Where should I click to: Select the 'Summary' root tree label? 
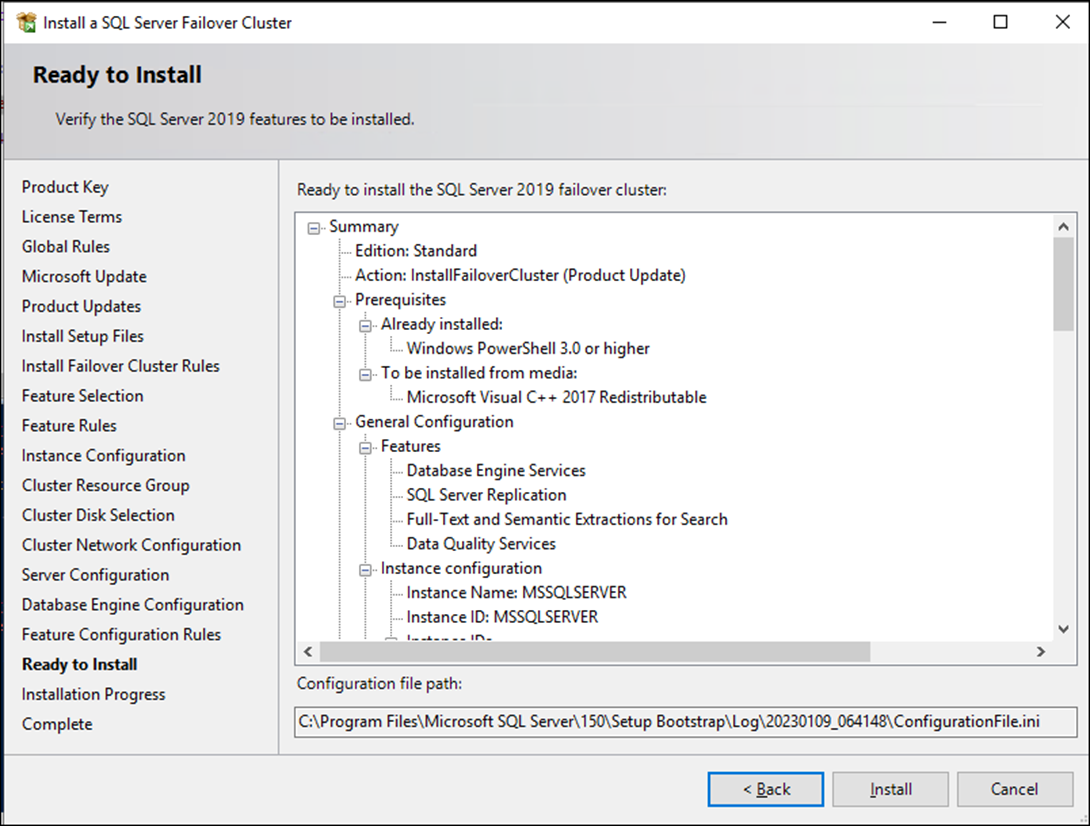coord(364,227)
